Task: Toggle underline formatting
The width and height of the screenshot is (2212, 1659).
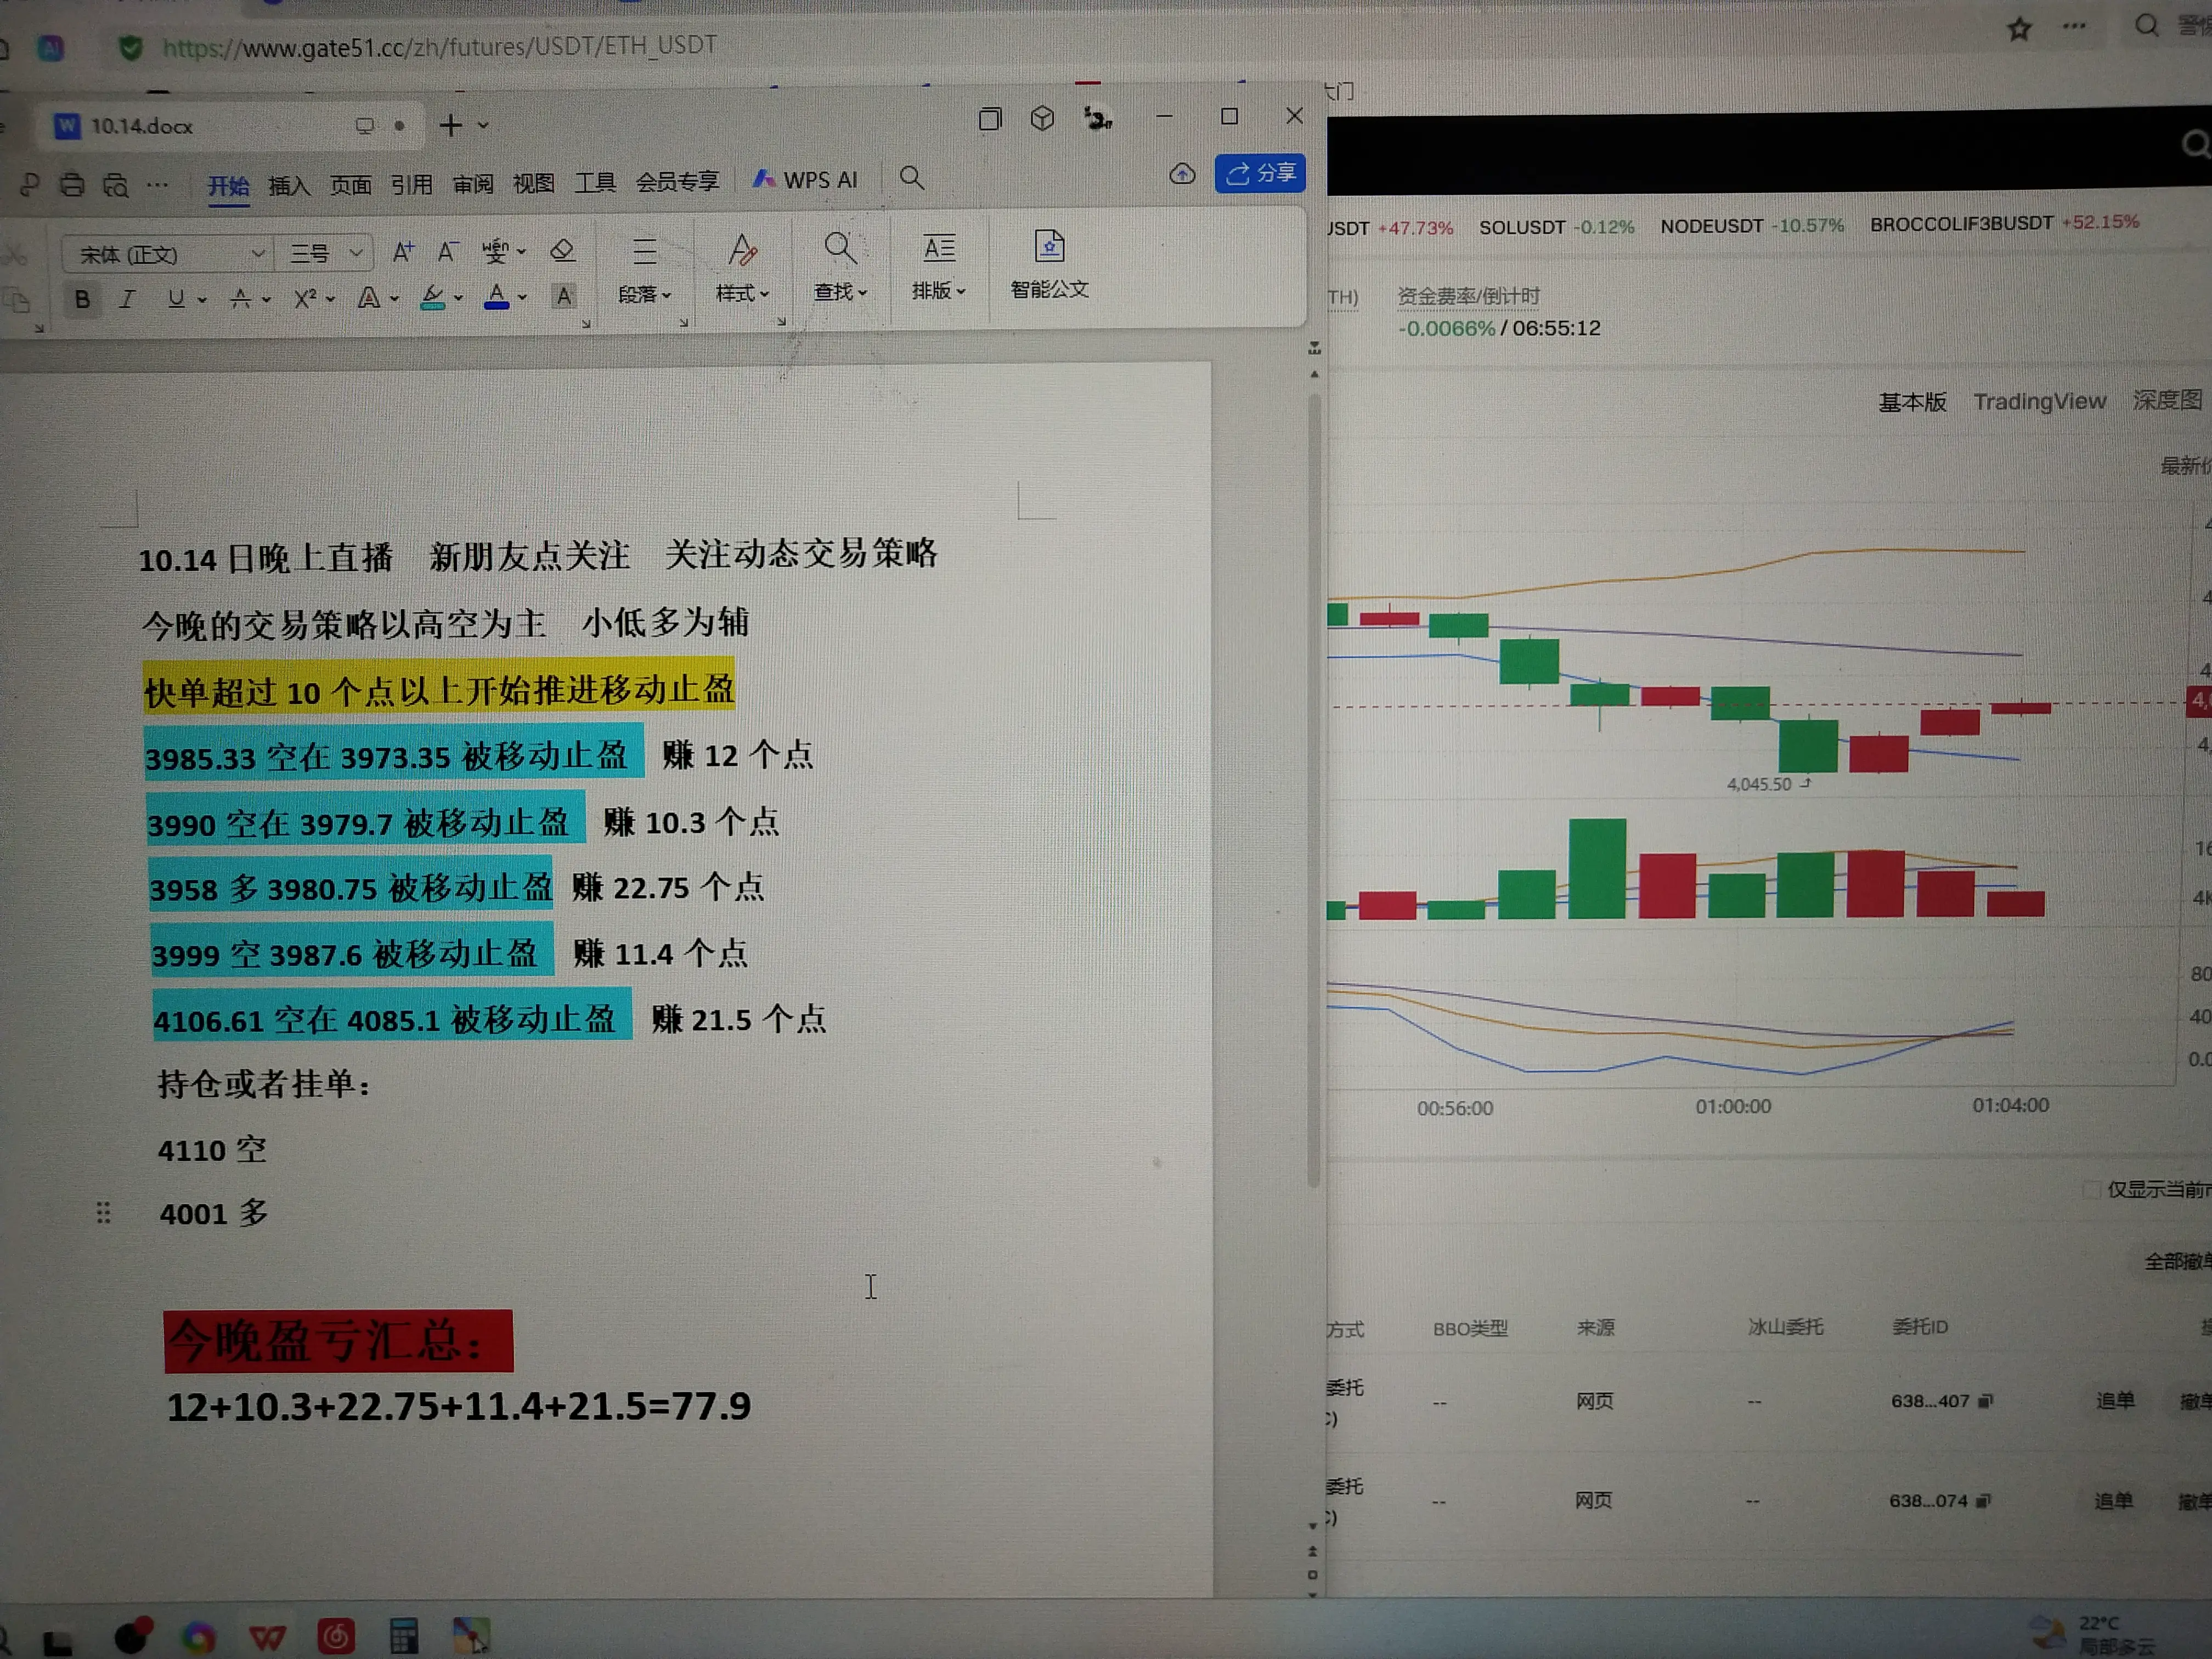Action: pos(176,299)
